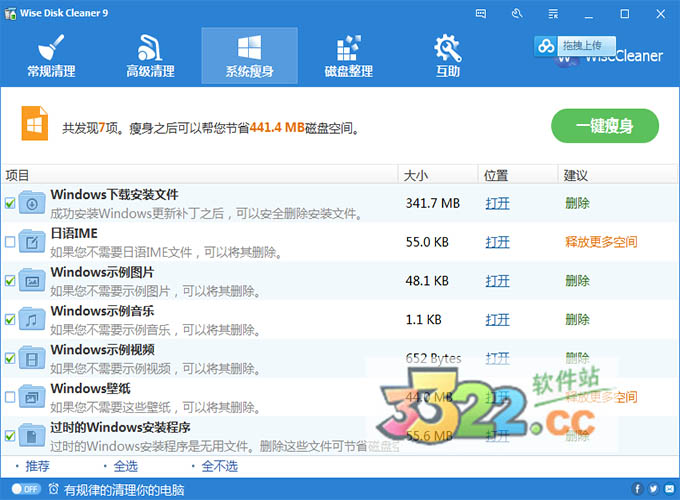Sort by the 位置 location column header
Screen dimensions: 680x500
click(x=517, y=175)
